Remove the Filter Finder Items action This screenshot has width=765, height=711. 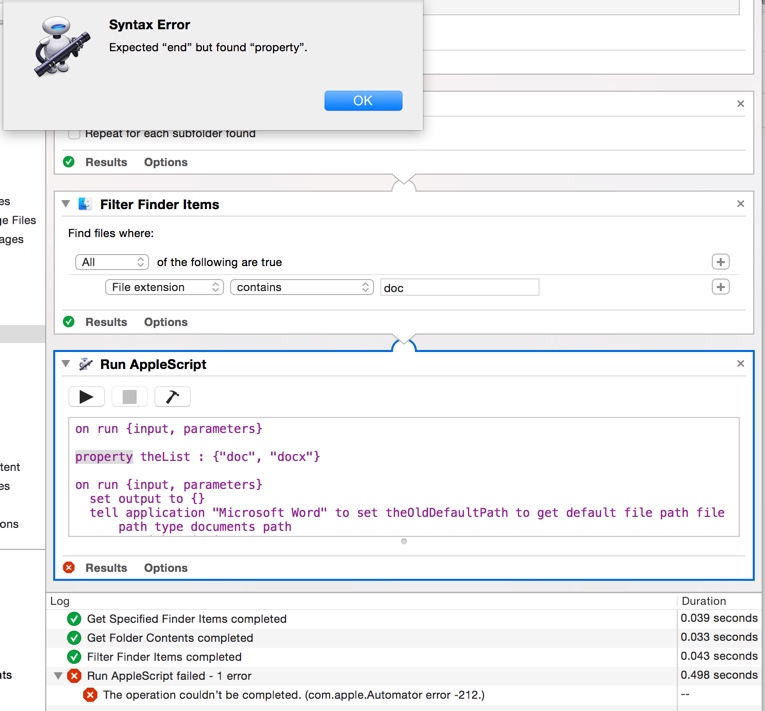click(x=740, y=204)
